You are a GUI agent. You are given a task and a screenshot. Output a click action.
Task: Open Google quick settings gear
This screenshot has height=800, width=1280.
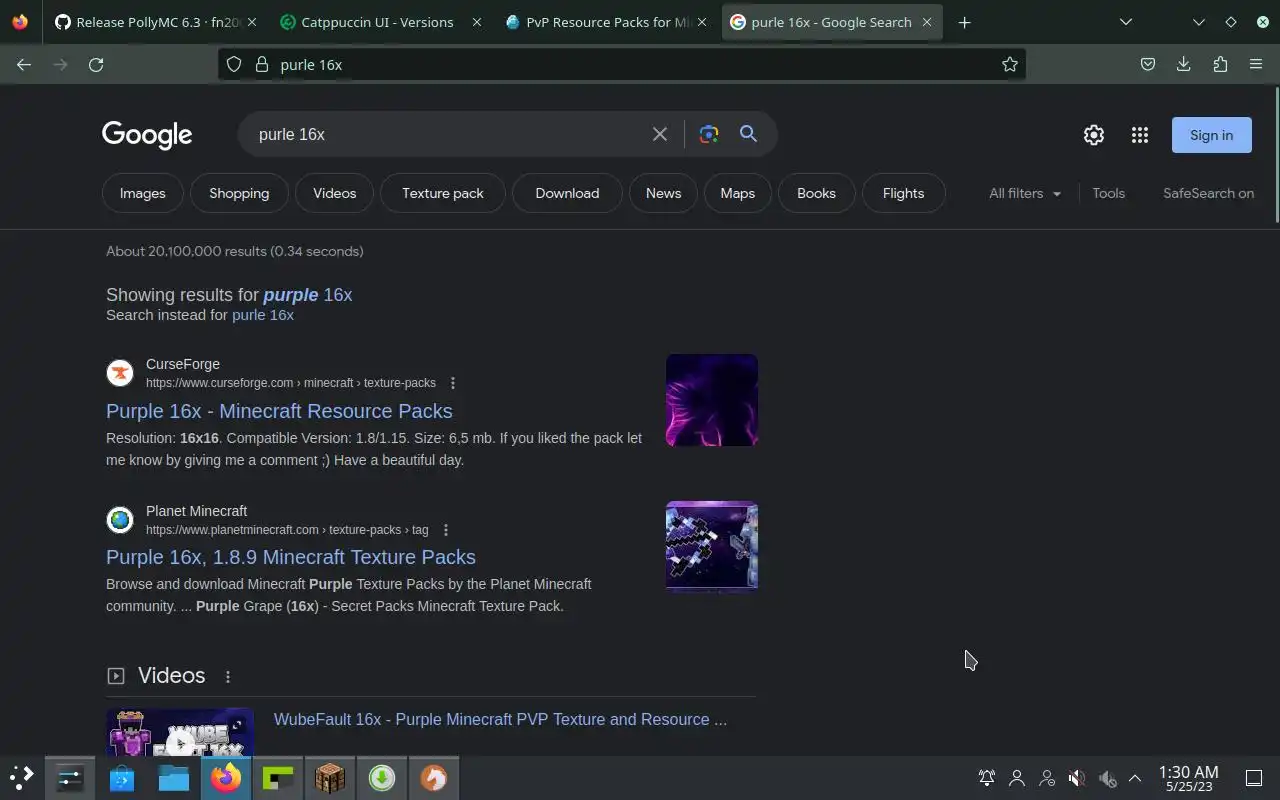(1094, 135)
